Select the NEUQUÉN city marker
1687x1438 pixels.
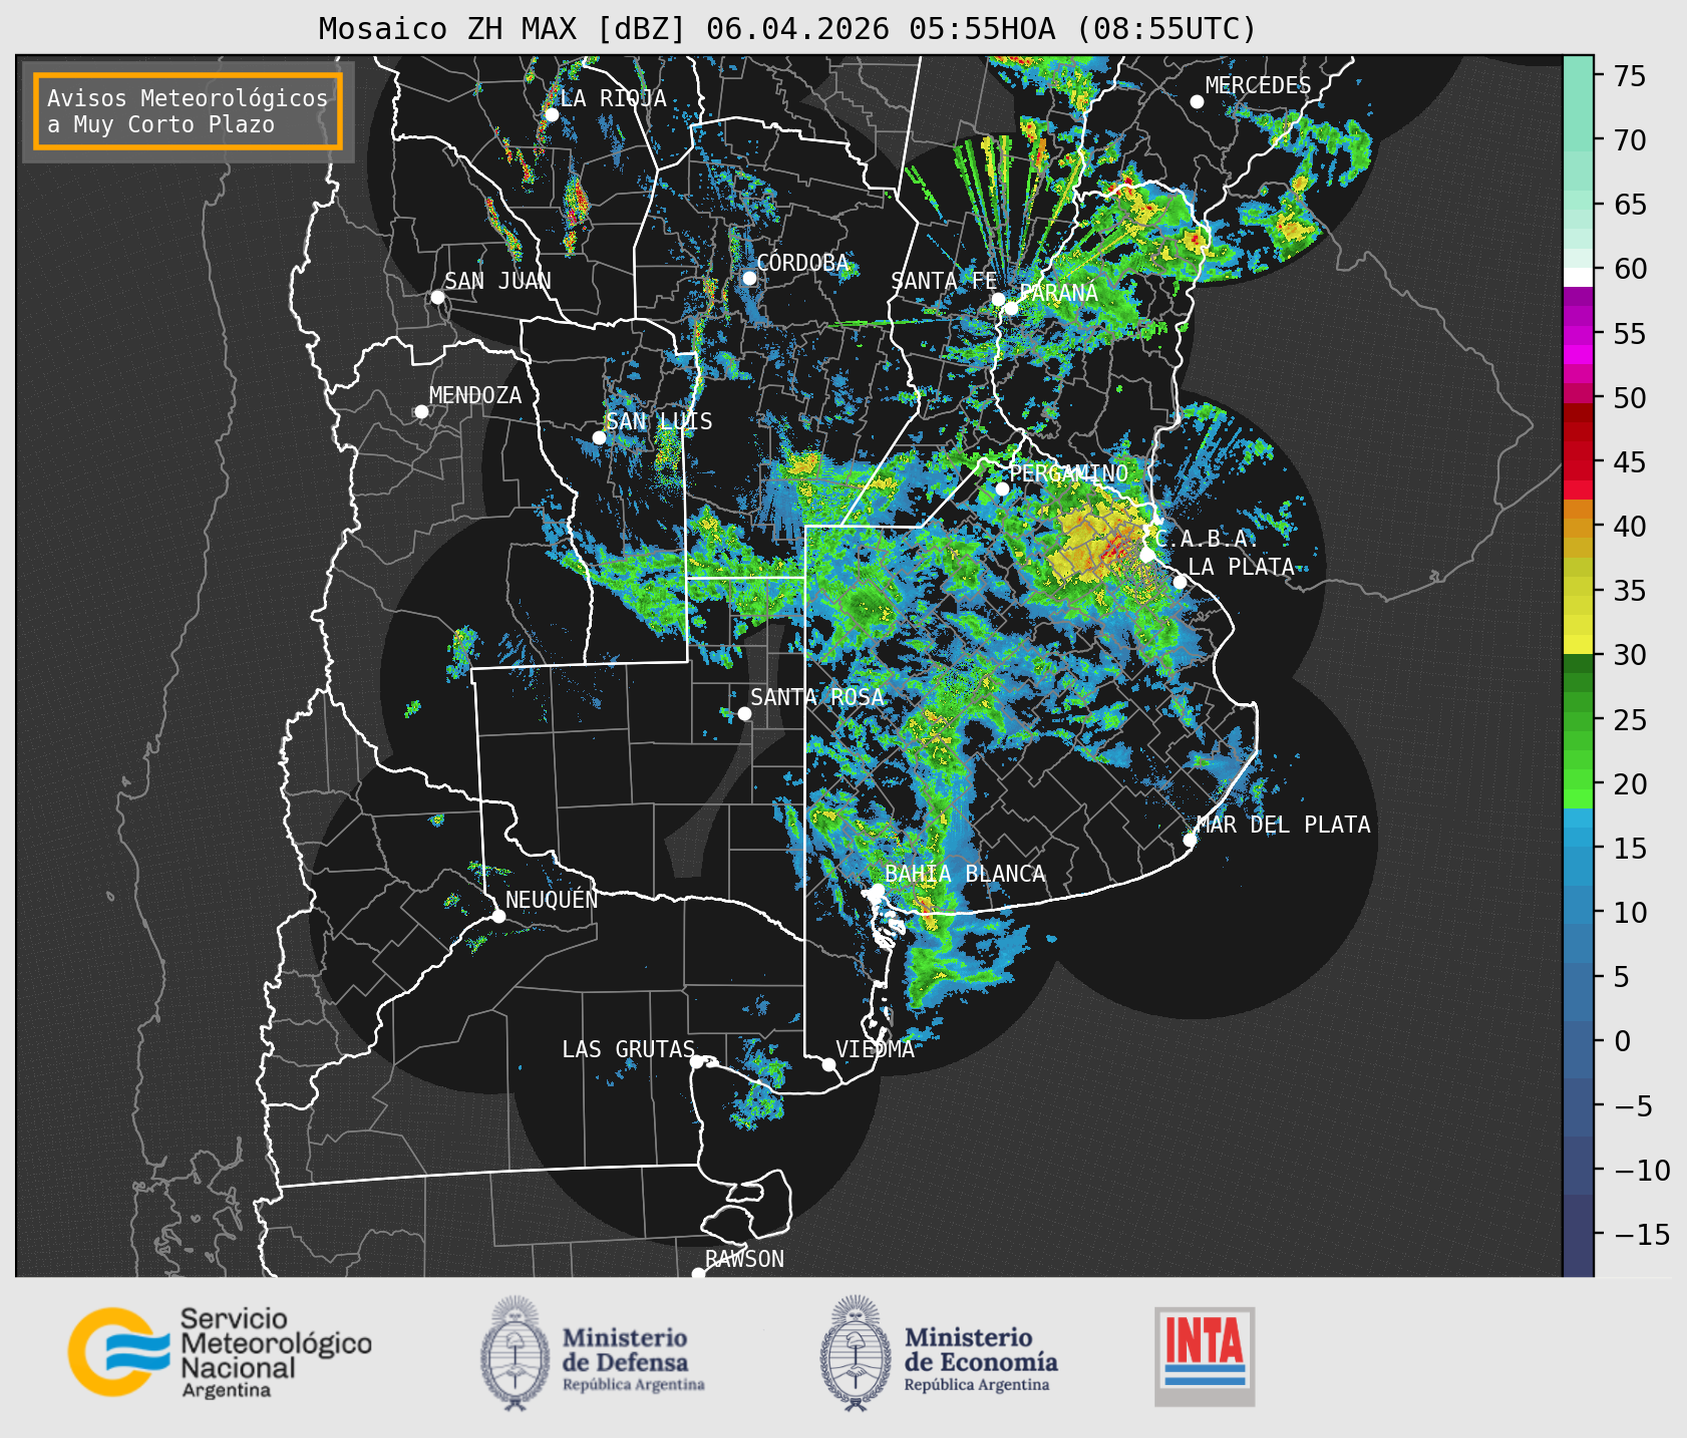coord(498,916)
